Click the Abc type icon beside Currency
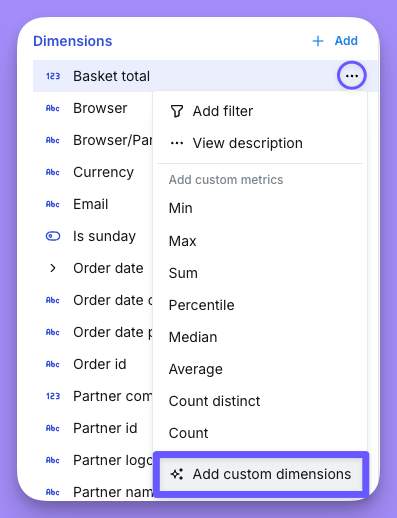Viewport: 397px width, 518px height. (x=53, y=172)
